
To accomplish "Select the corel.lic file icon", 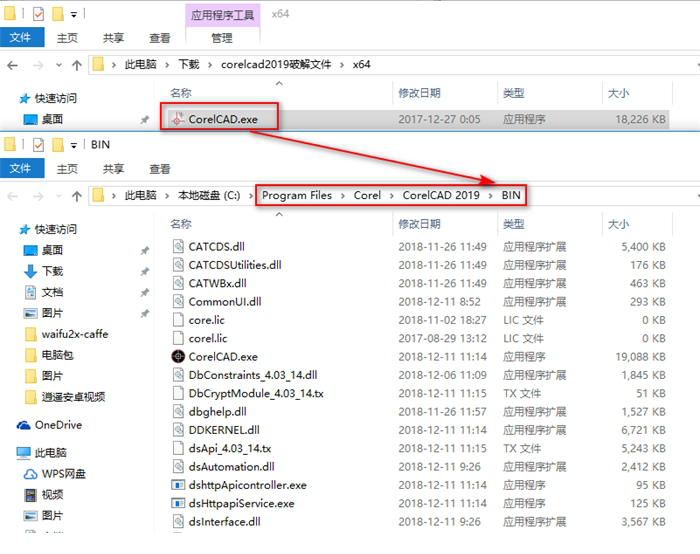I will (178, 338).
